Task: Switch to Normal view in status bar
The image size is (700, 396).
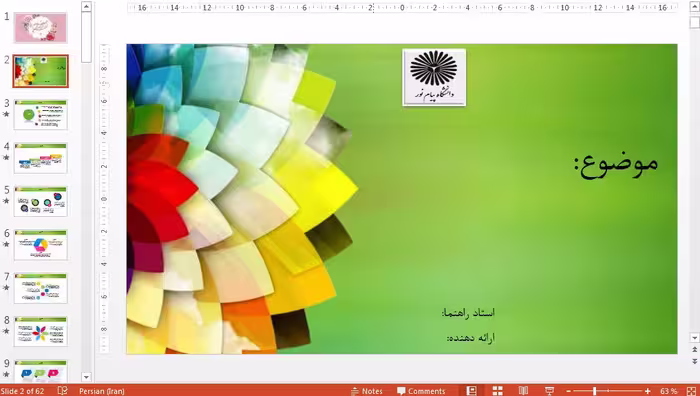Action: [x=471, y=391]
